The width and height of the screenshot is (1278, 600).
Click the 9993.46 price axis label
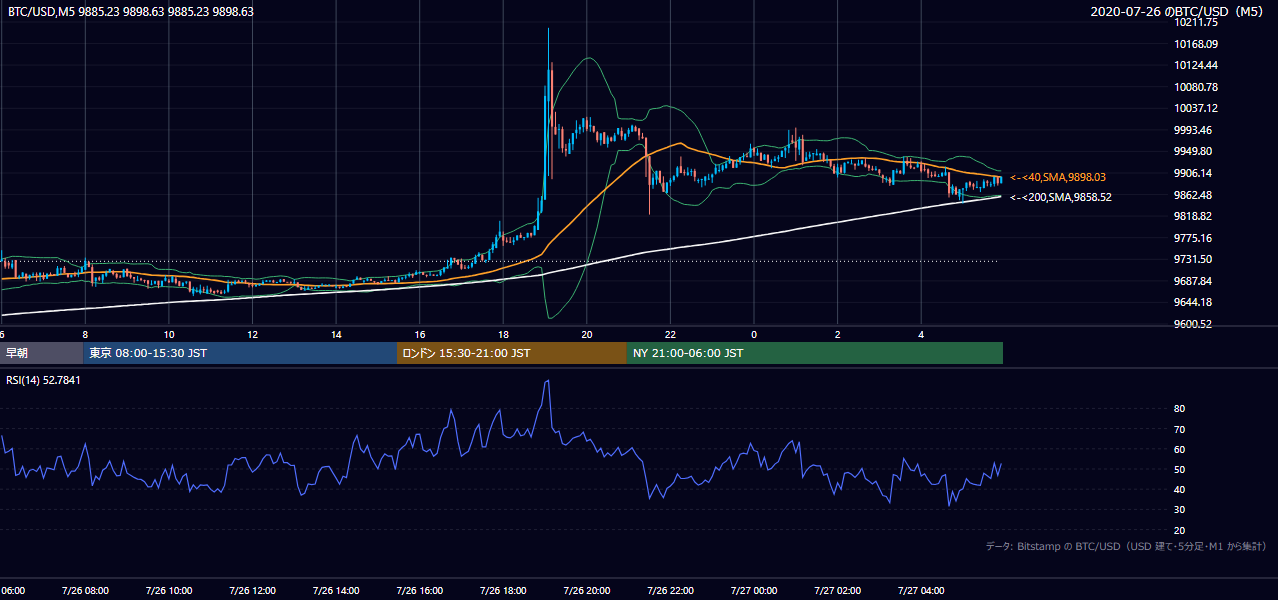(x=1193, y=130)
